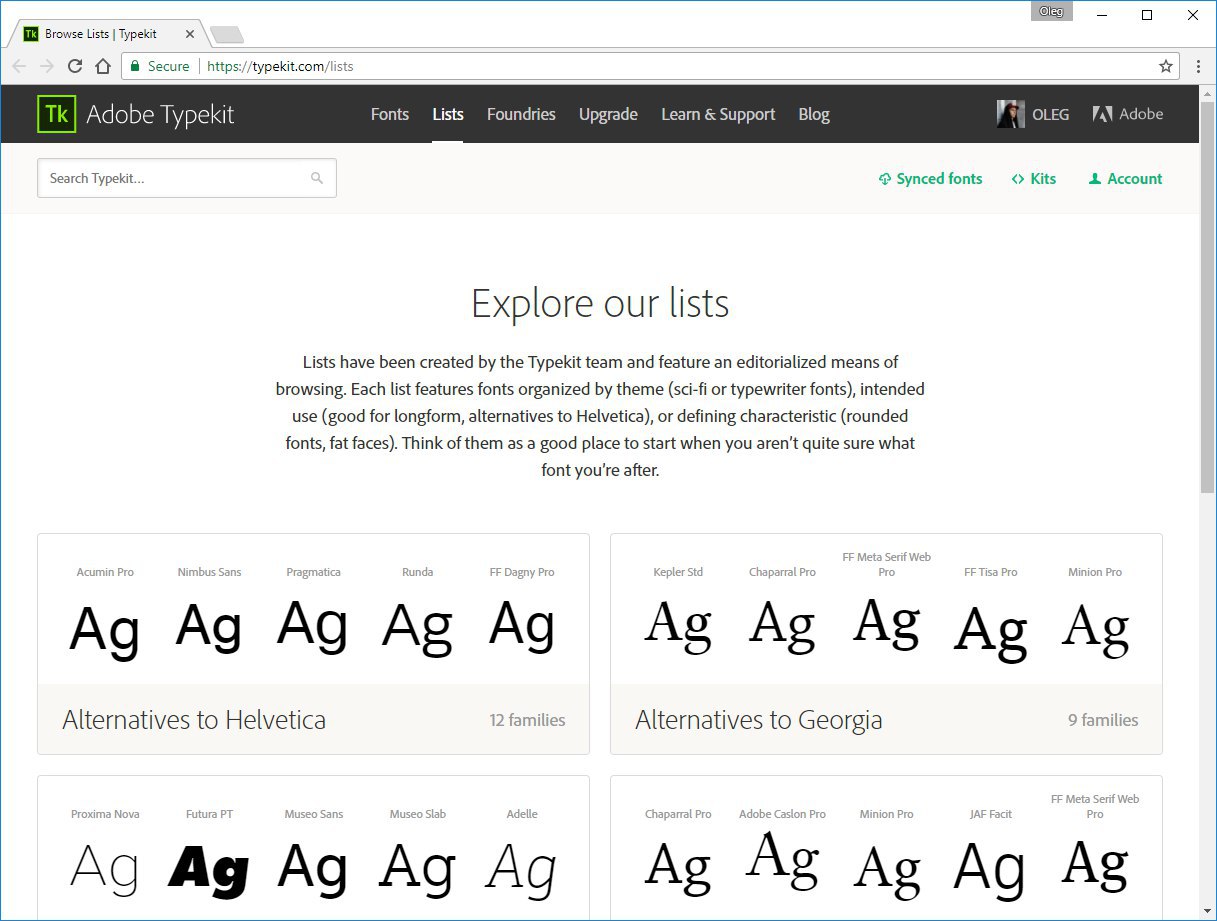The height and width of the screenshot is (921, 1217).
Task: Click the Account person icon
Action: coord(1095,179)
